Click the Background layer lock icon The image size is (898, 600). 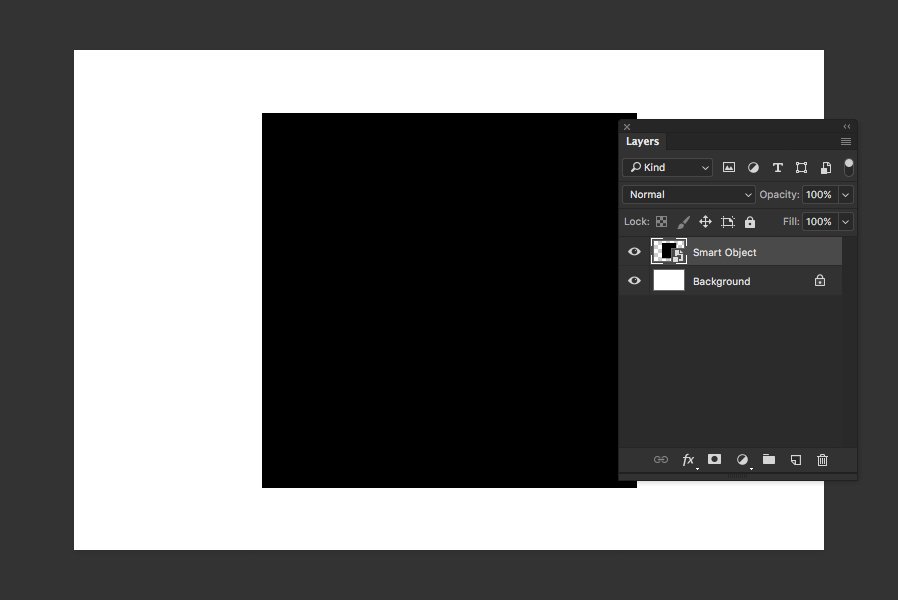click(x=820, y=281)
